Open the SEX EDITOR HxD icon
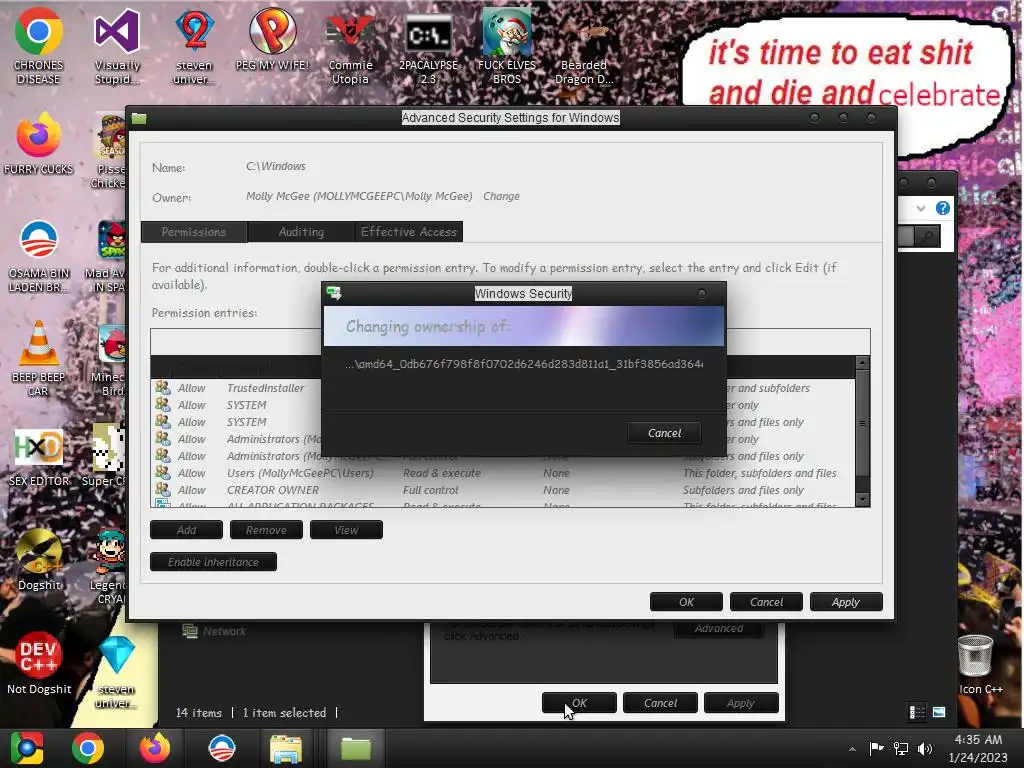Screen dimensions: 1024x768 click(x=39, y=457)
